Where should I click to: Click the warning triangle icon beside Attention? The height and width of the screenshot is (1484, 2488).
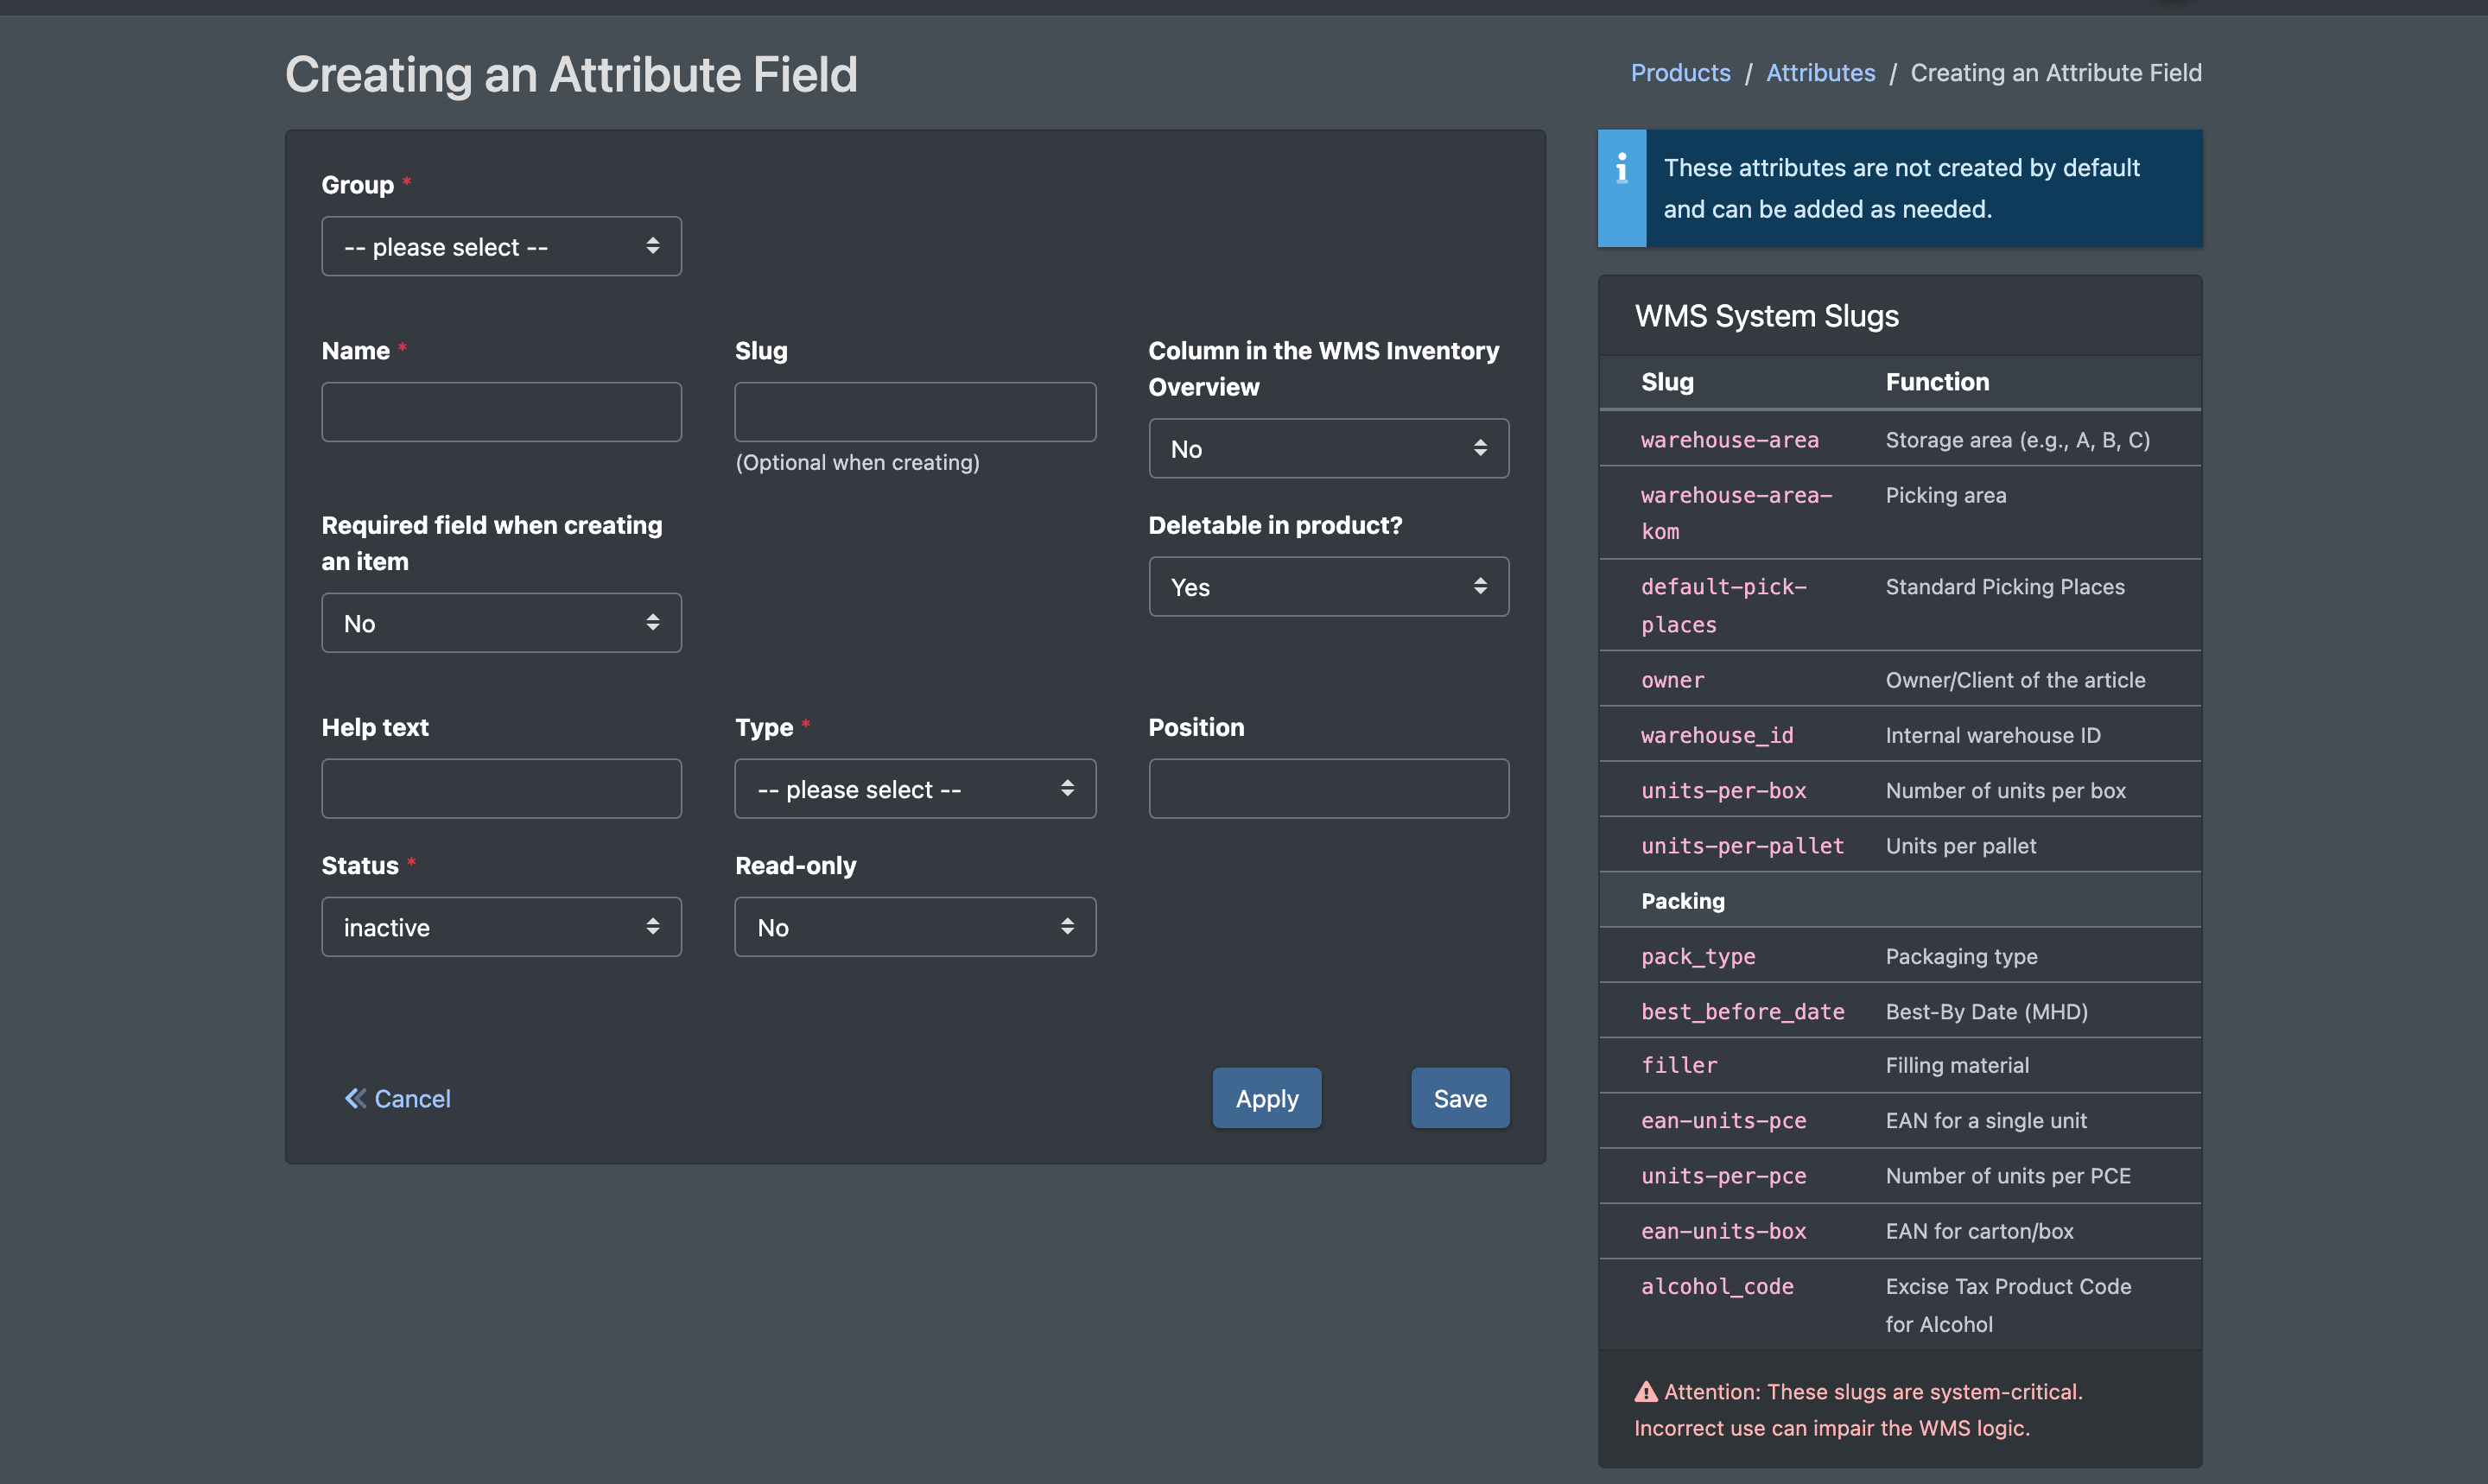click(1645, 1391)
